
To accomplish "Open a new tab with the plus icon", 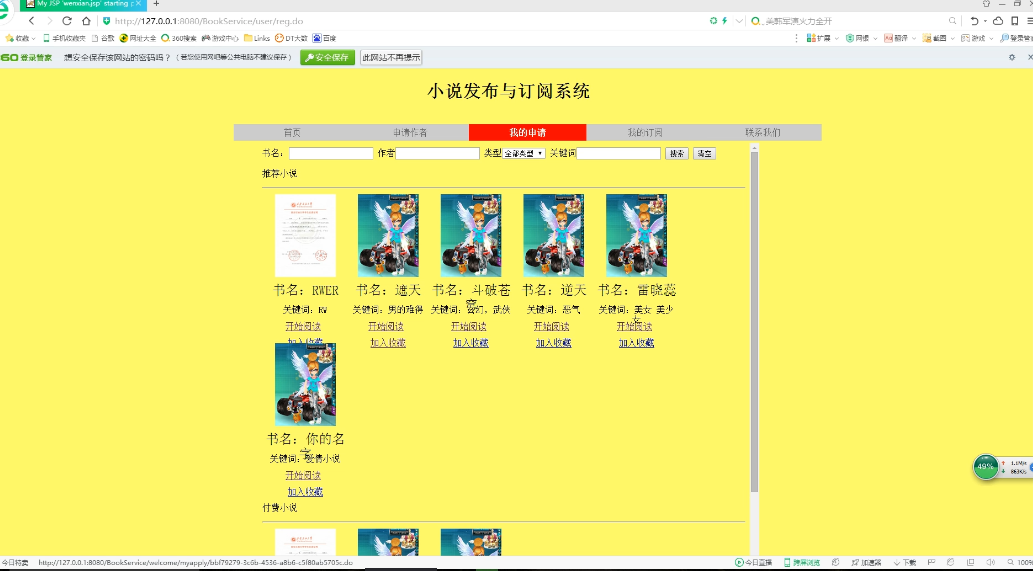I will pos(156,4).
